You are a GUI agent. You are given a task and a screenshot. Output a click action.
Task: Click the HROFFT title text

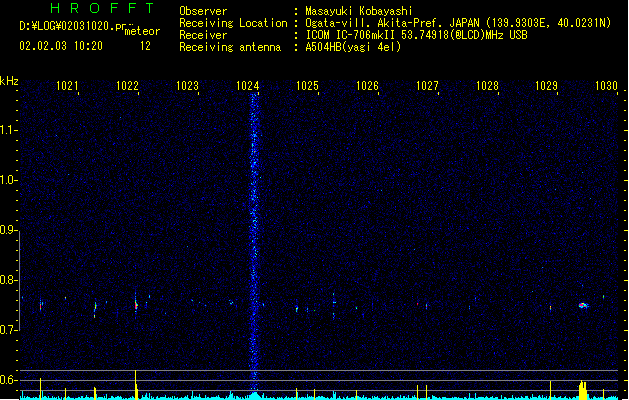tap(102, 8)
